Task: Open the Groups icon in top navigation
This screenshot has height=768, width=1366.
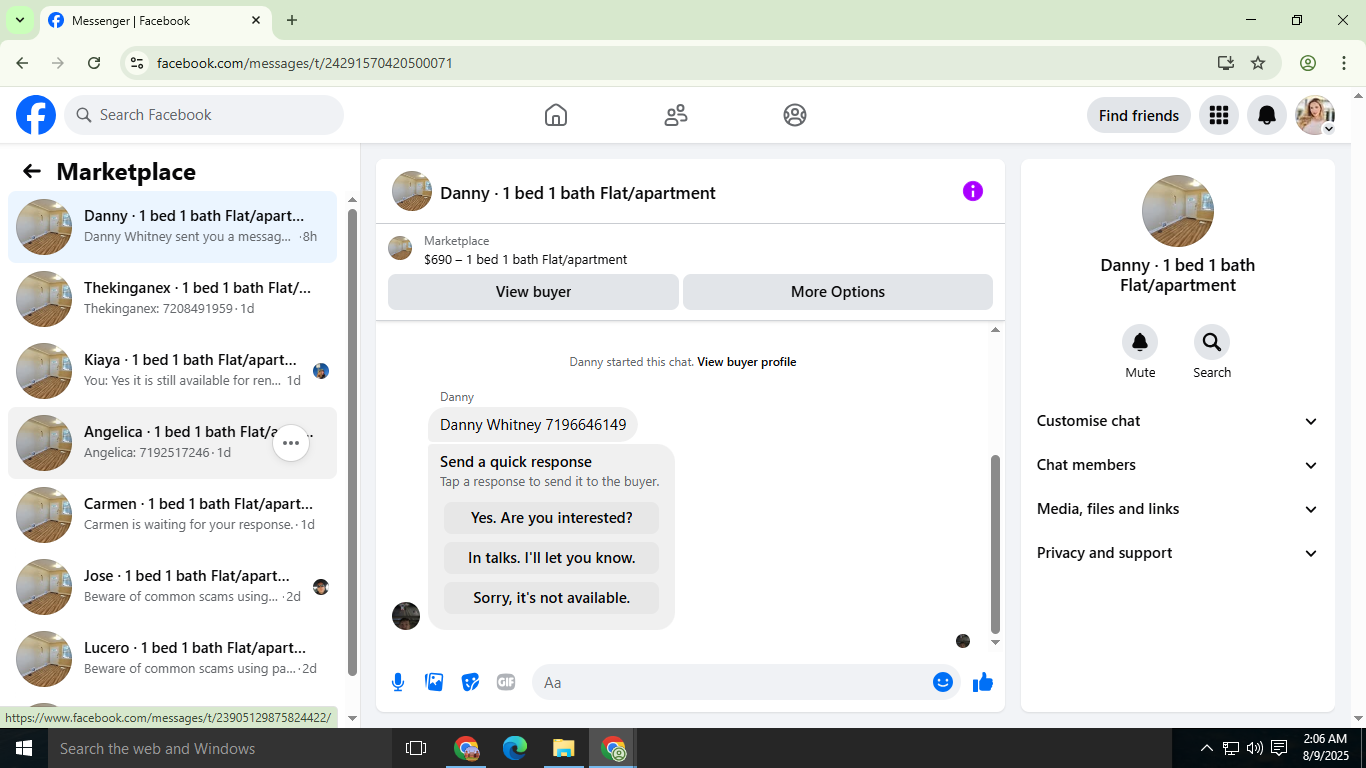Action: (x=795, y=115)
